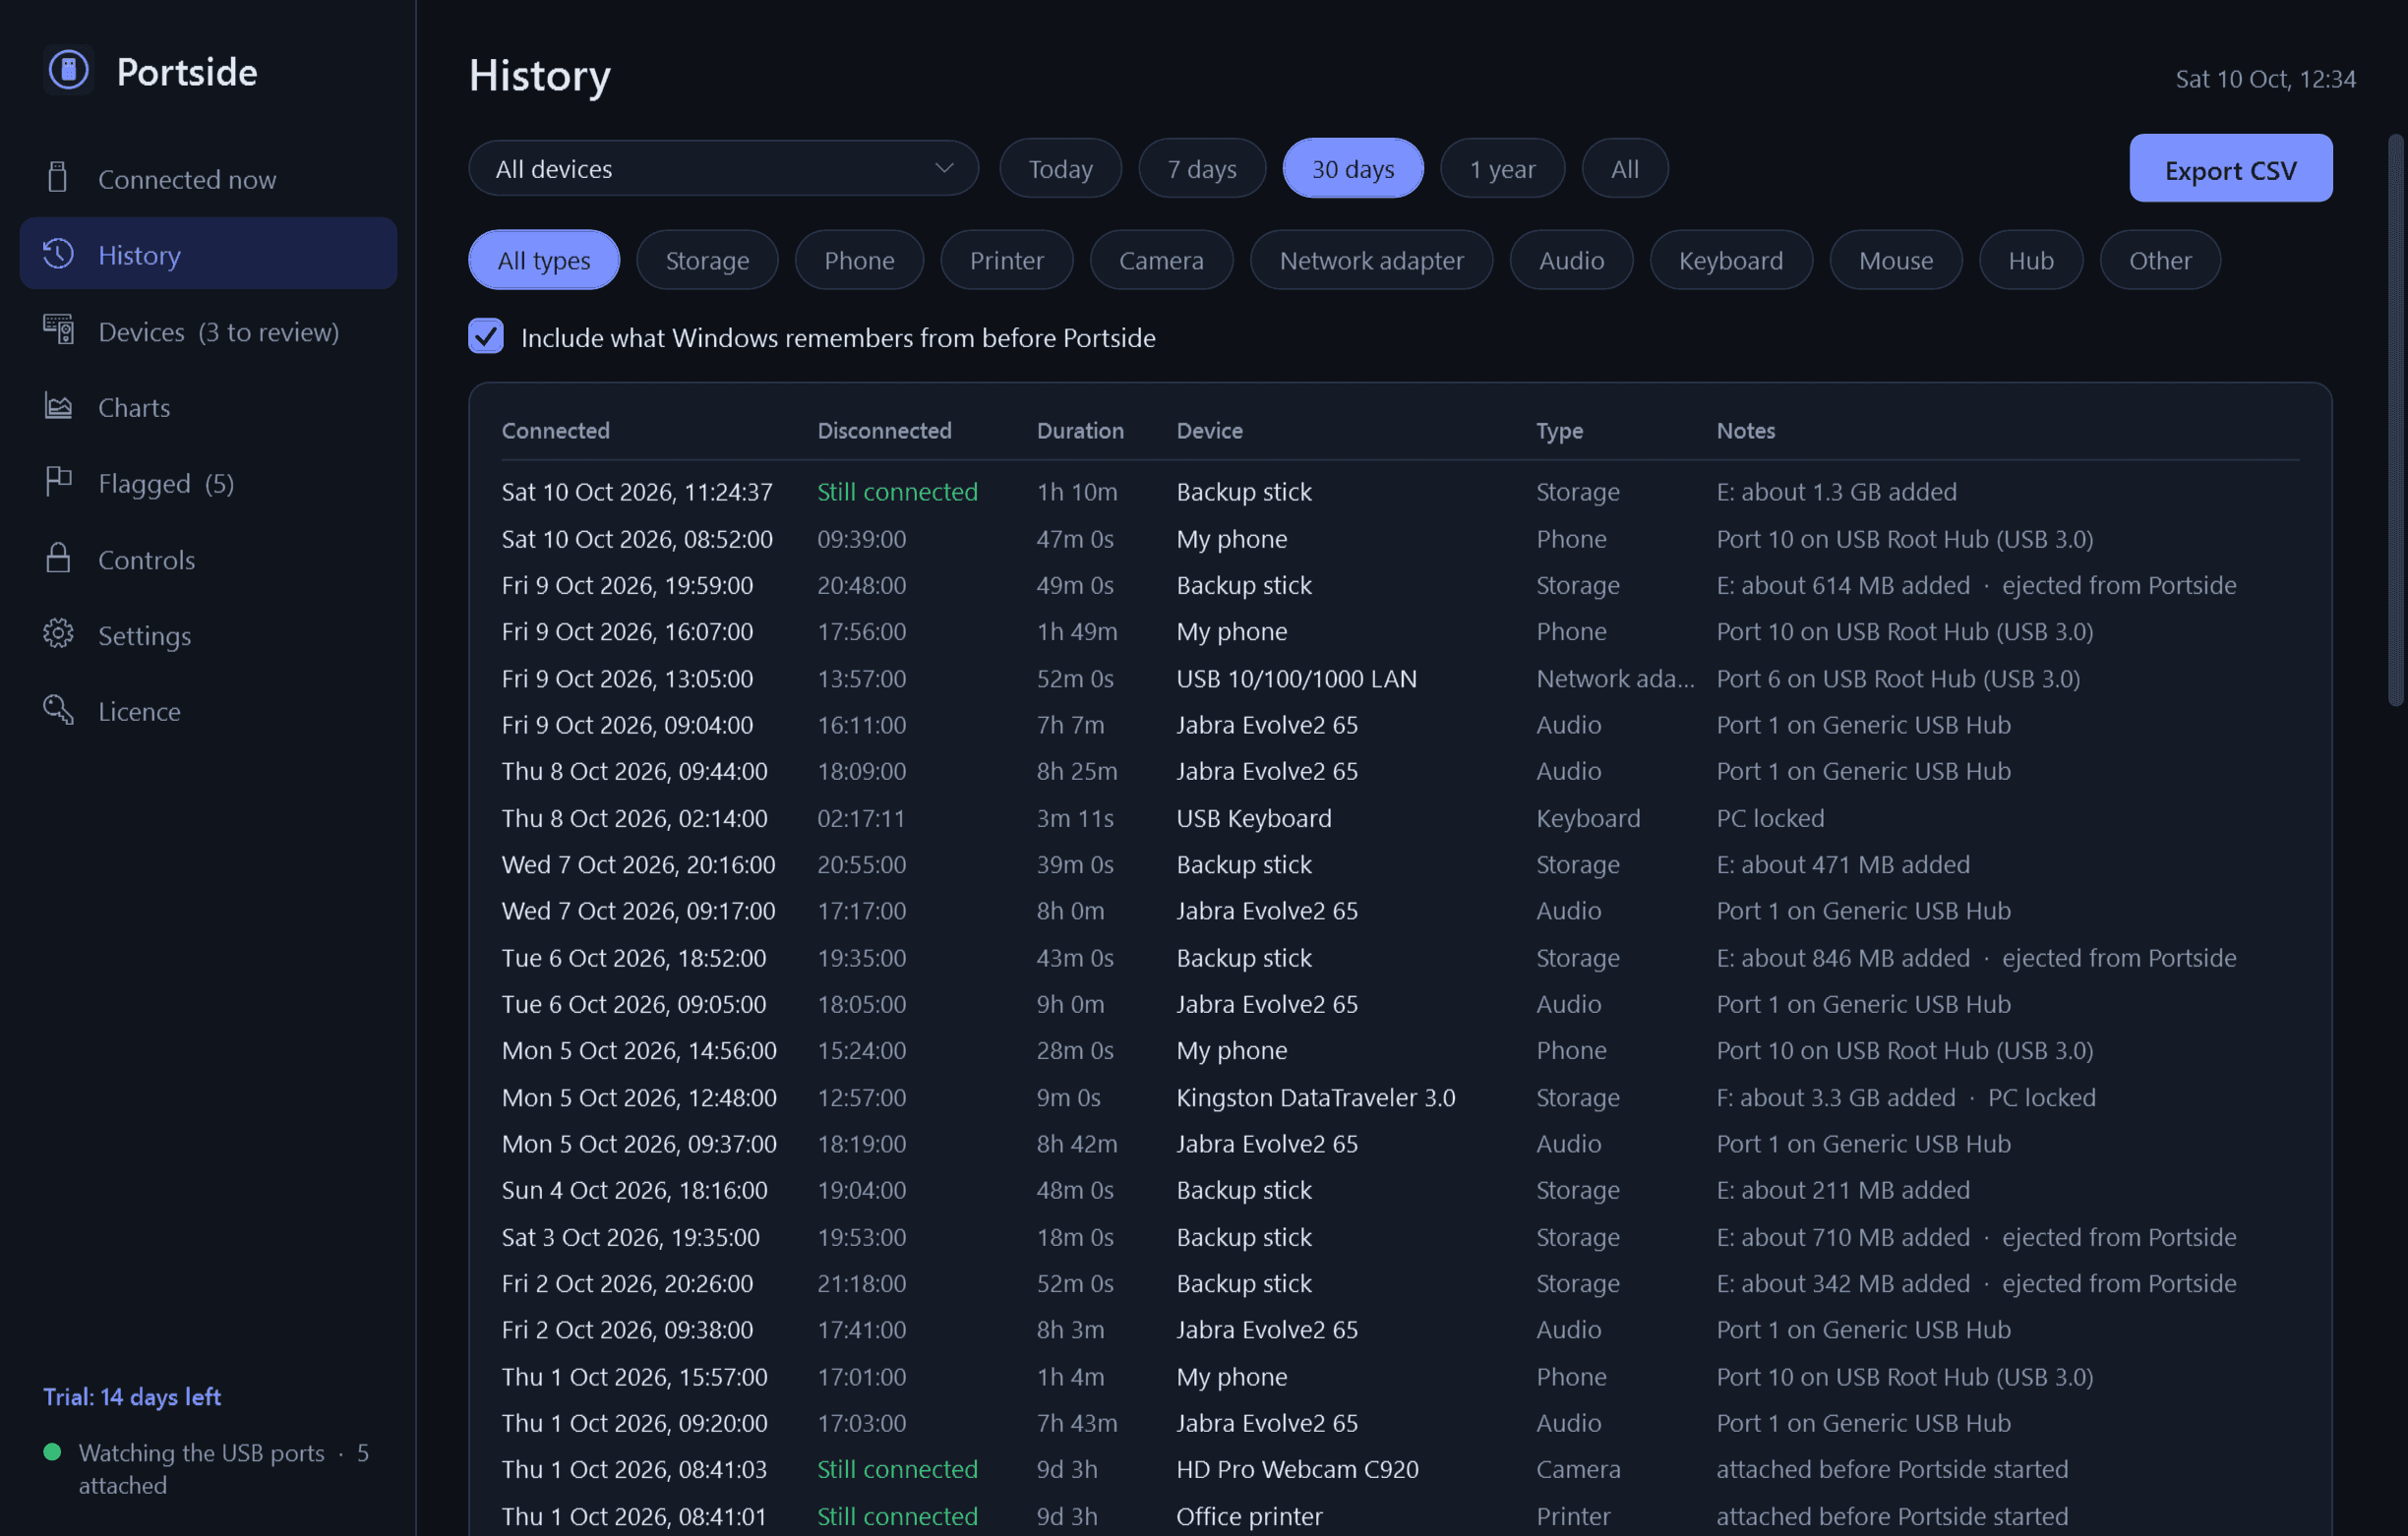Untick Include what Windows remembers checkbox
The width and height of the screenshot is (2408, 1536).
pos(486,336)
